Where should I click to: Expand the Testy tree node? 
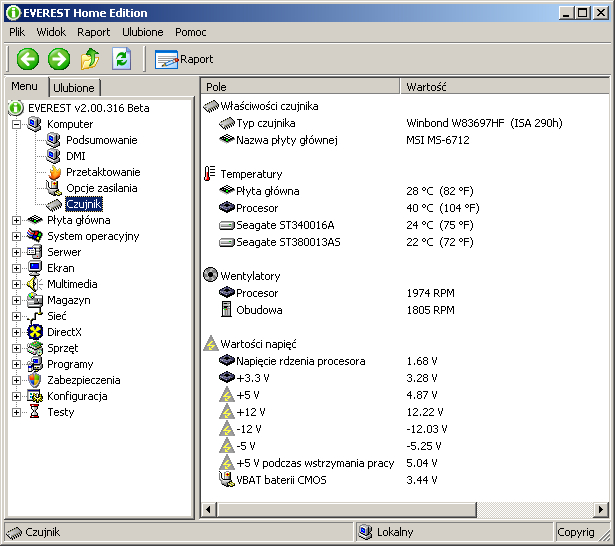[x=16, y=412]
